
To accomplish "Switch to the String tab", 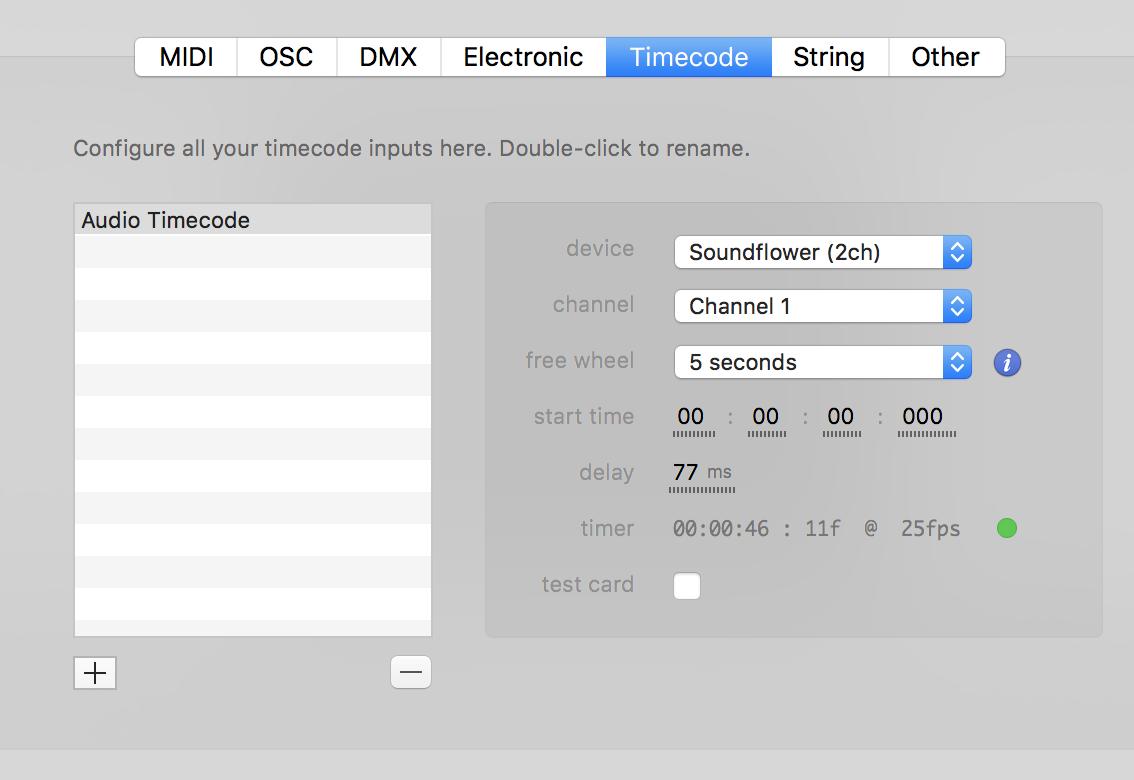I will (x=829, y=57).
